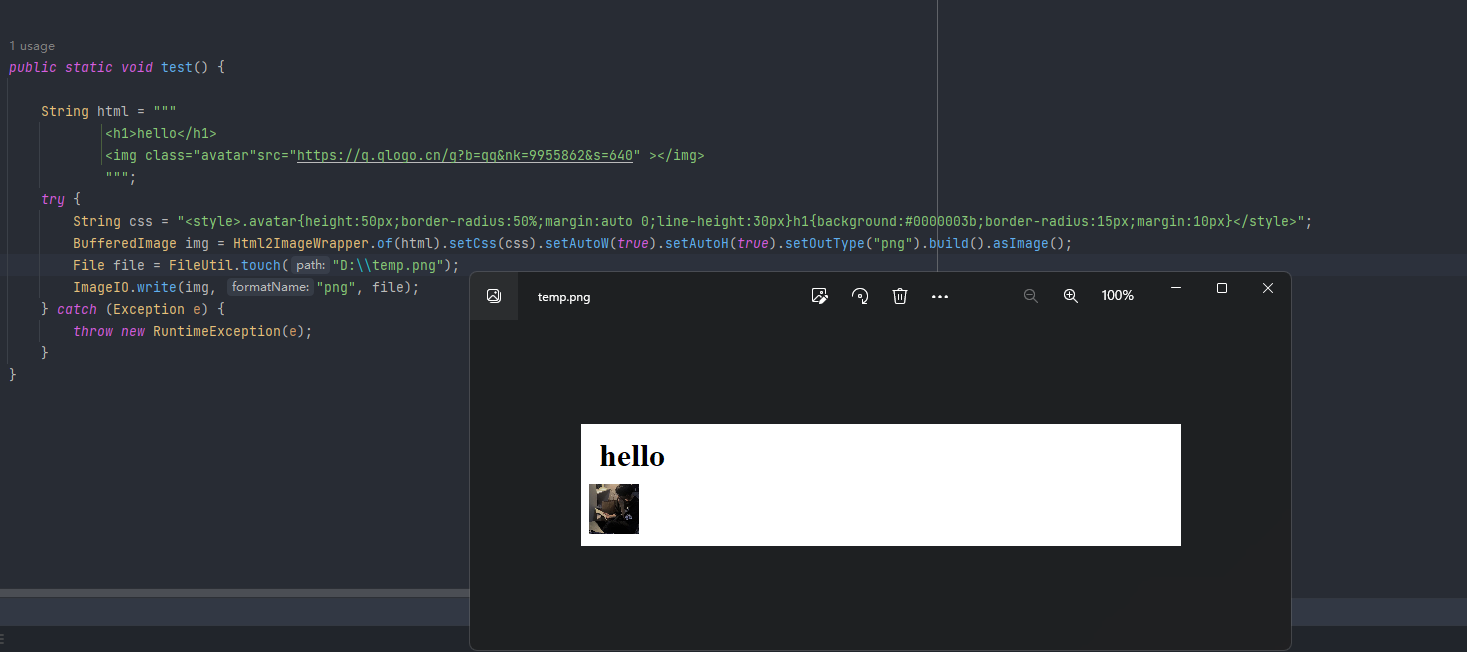Click the 'catch' keyword in editor
1467x652 pixels.
point(77,309)
